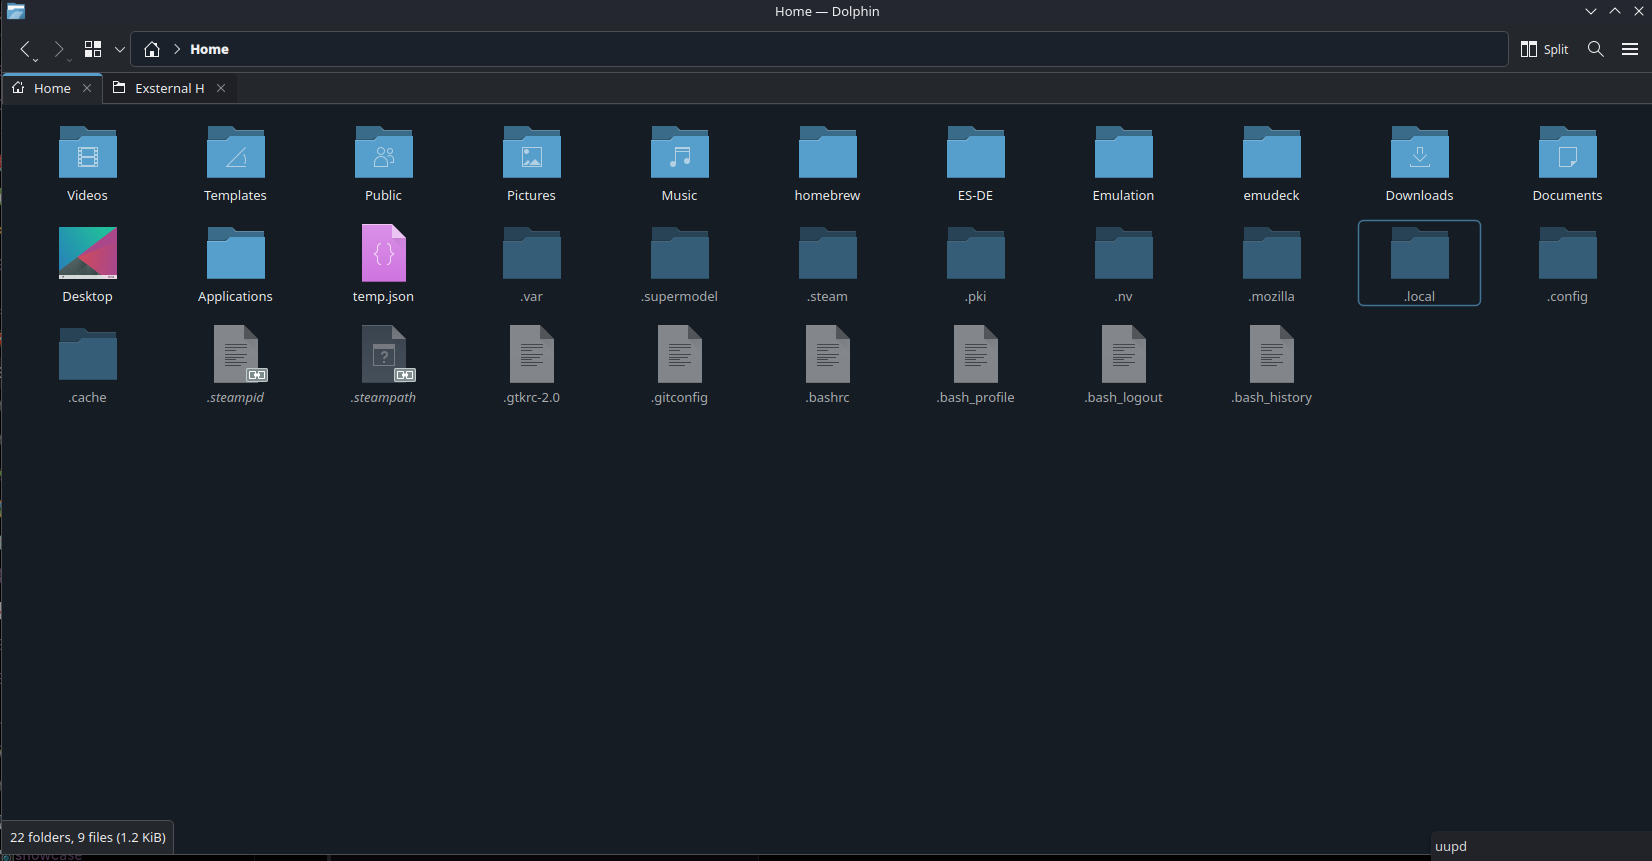This screenshot has height=861, width=1652.
Task: Select the .config folder
Action: [x=1568, y=265]
